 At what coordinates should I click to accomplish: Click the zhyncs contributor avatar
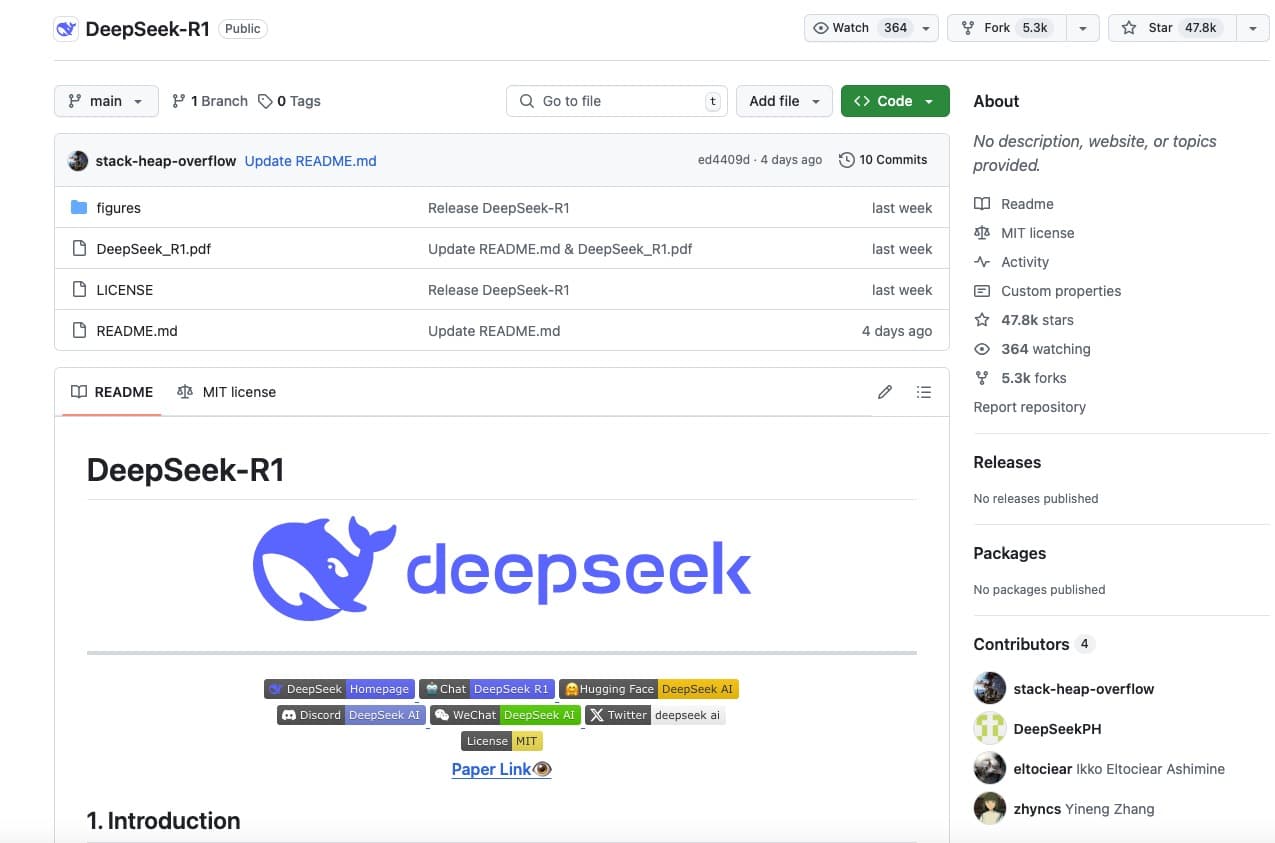coord(990,809)
